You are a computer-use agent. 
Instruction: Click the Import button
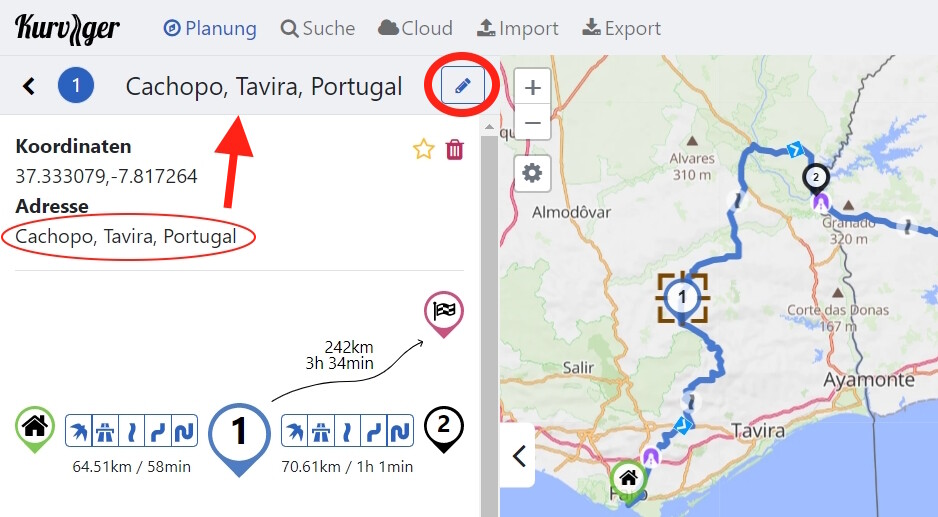[x=517, y=28]
